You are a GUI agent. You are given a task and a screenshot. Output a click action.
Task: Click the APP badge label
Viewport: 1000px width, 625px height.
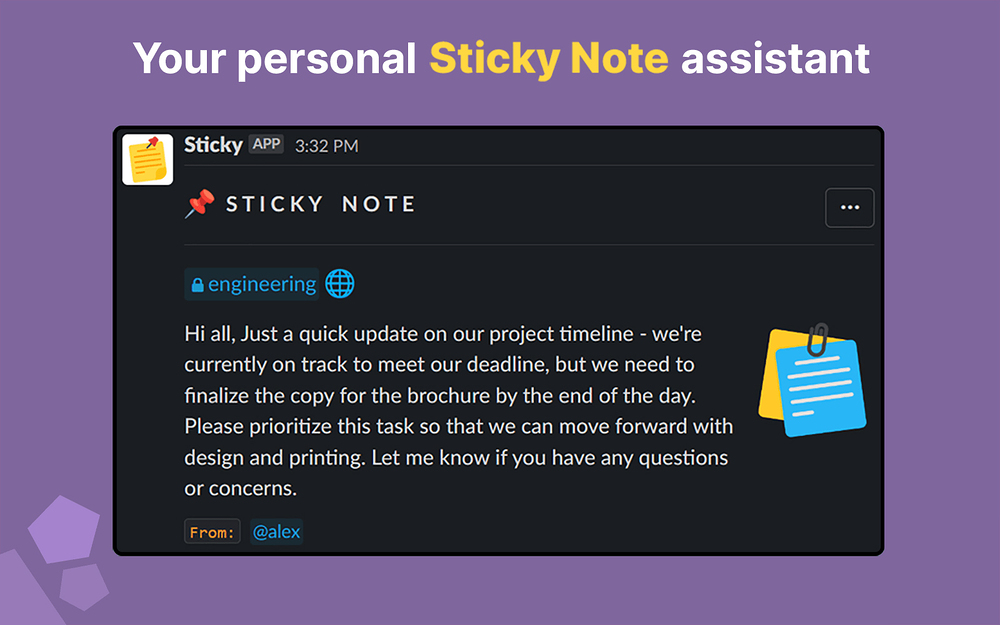coord(266,144)
